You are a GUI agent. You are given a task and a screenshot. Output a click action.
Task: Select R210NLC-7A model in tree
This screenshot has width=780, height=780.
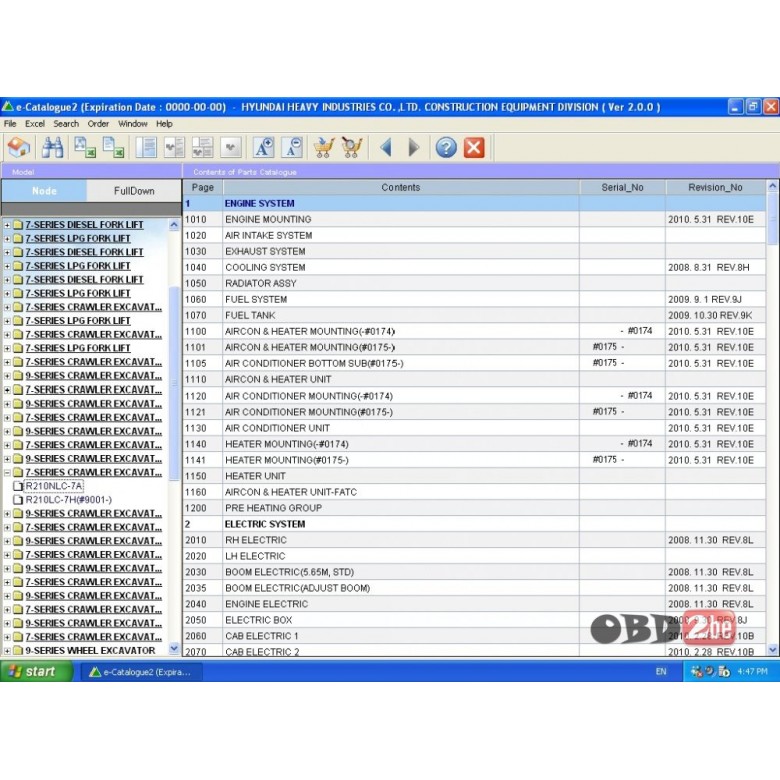(54, 486)
